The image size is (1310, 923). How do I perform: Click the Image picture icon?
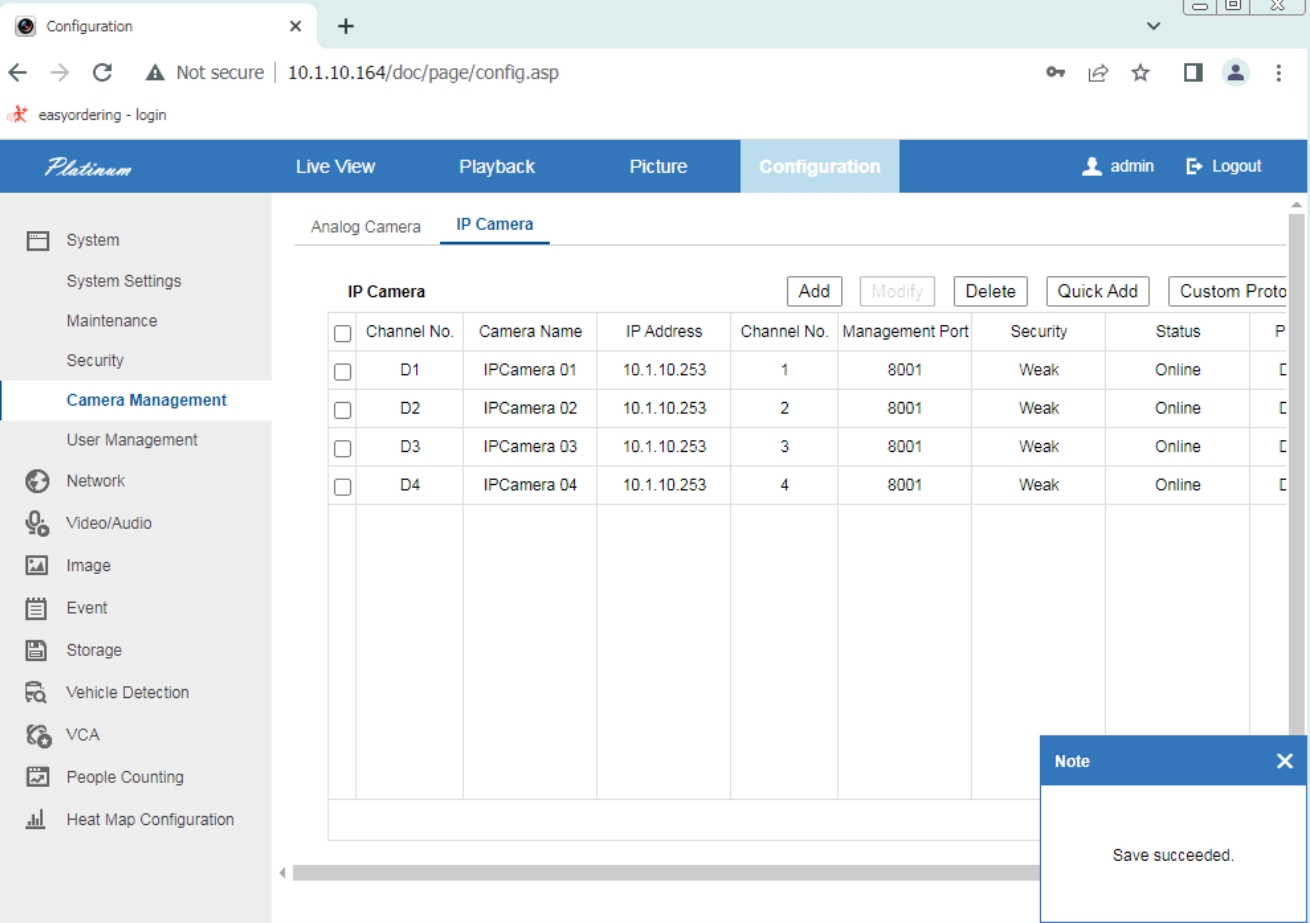pyautogui.click(x=37, y=565)
